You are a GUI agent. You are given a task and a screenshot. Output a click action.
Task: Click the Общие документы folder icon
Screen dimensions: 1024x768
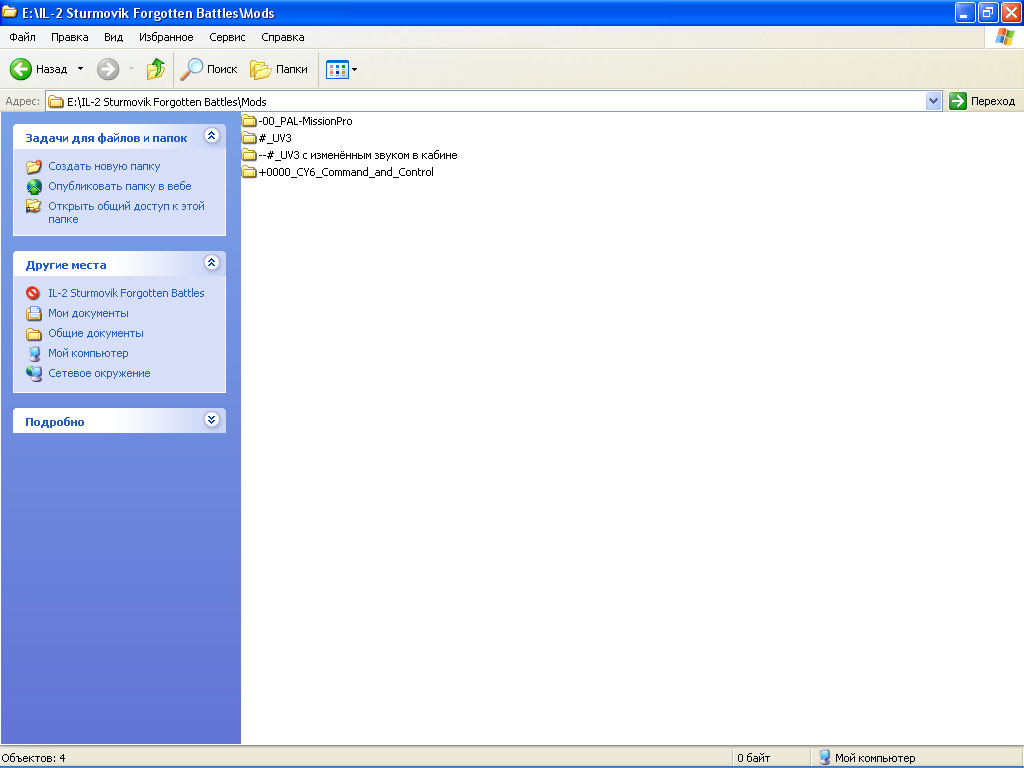[x=34, y=334]
